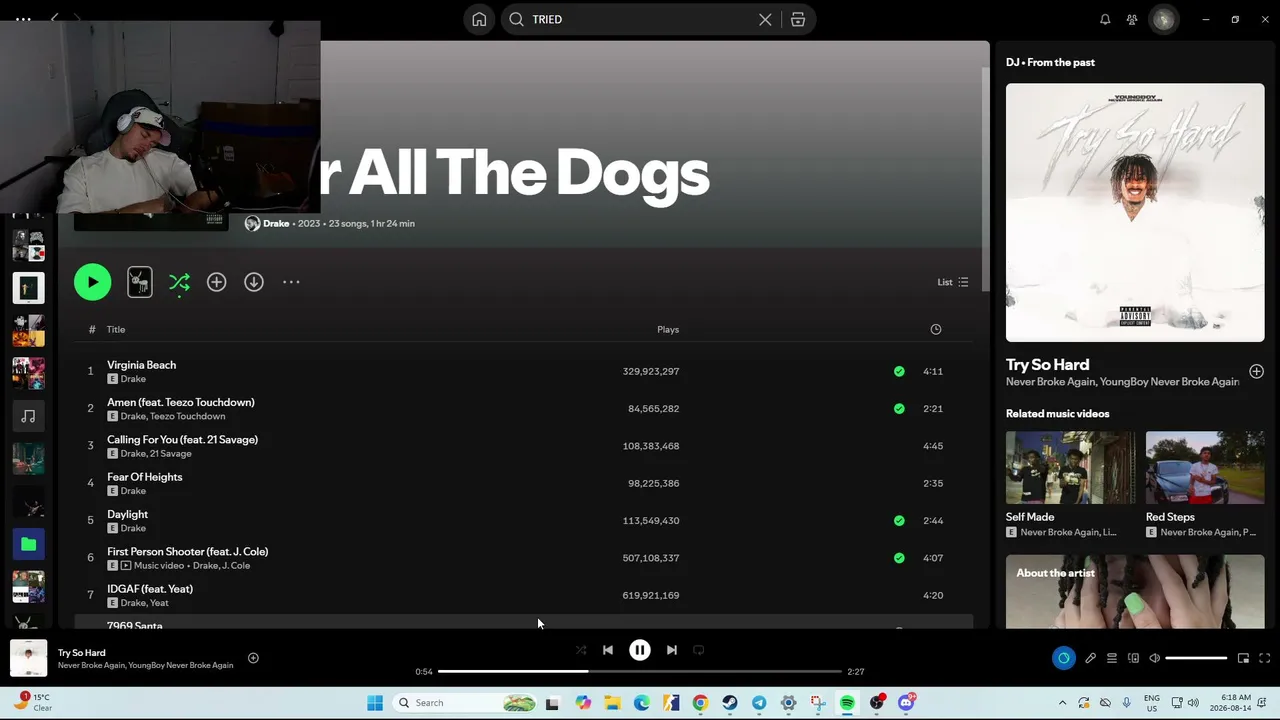
Task: Show lyrics with the microphone icon
Action: pos(1091,658)
